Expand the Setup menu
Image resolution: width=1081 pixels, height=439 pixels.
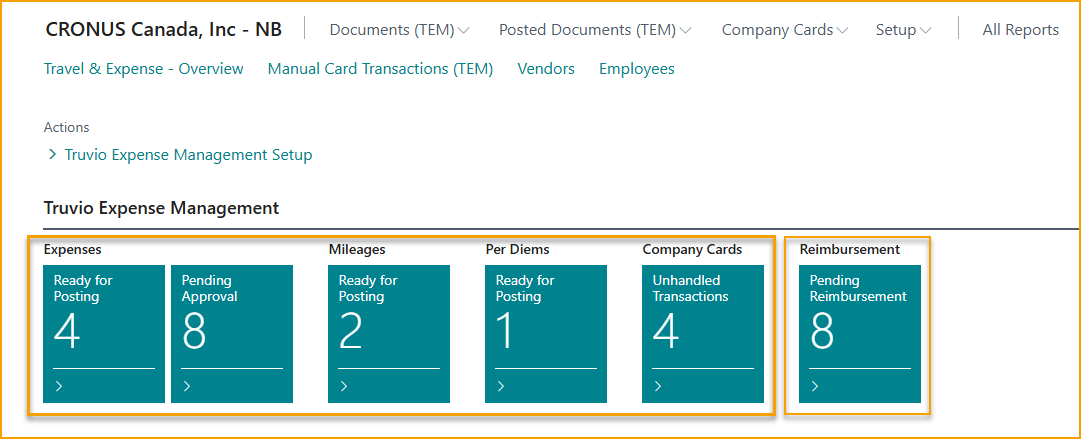tap(902, 30)
